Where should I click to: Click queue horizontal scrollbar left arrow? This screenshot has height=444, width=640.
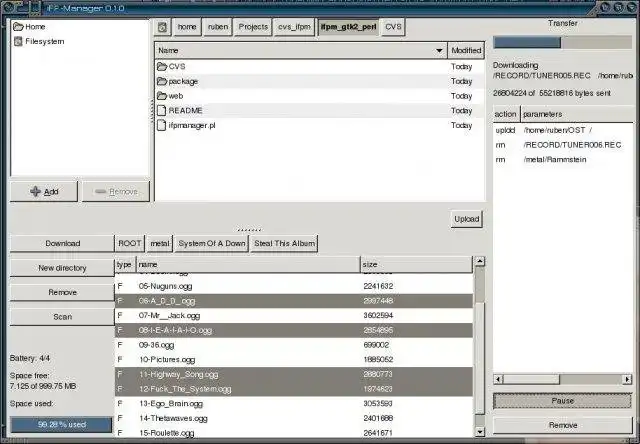pos(498,380)
